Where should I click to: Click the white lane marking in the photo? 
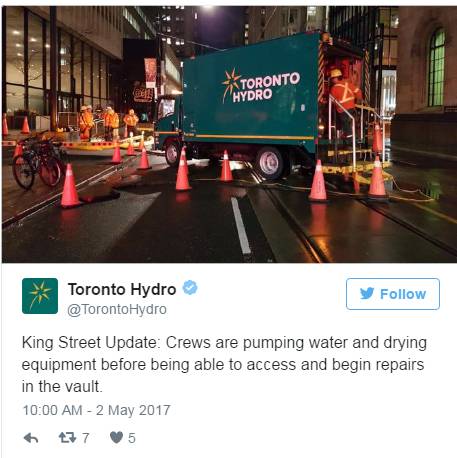241,225
